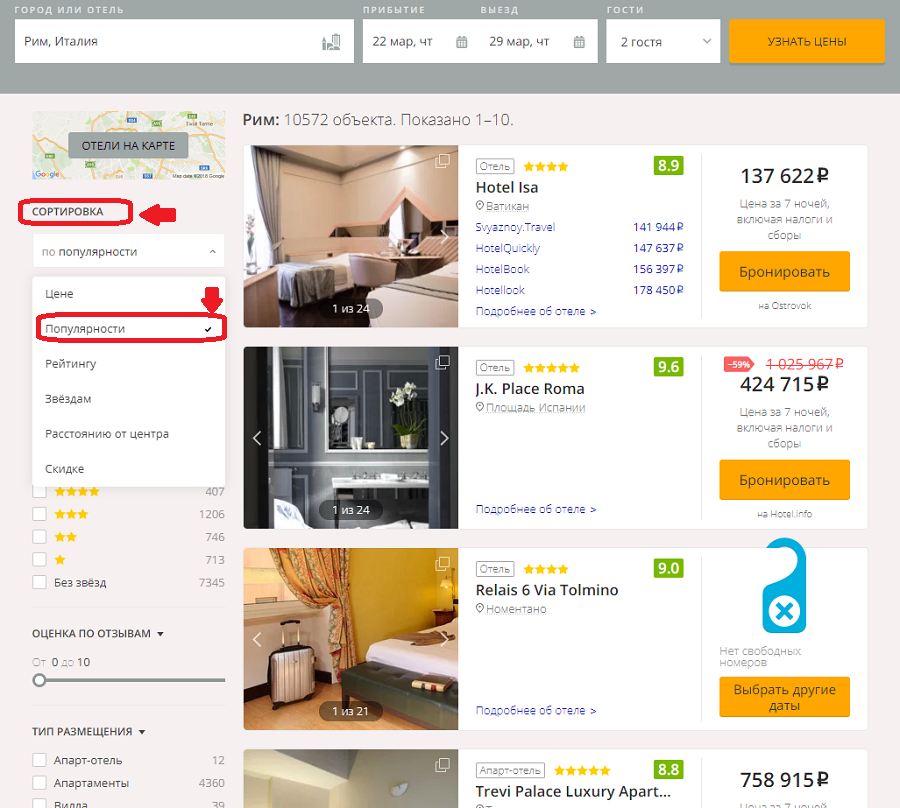Open gallery icon on Relais 6 Via Tolmino photo

click(443, 564)
